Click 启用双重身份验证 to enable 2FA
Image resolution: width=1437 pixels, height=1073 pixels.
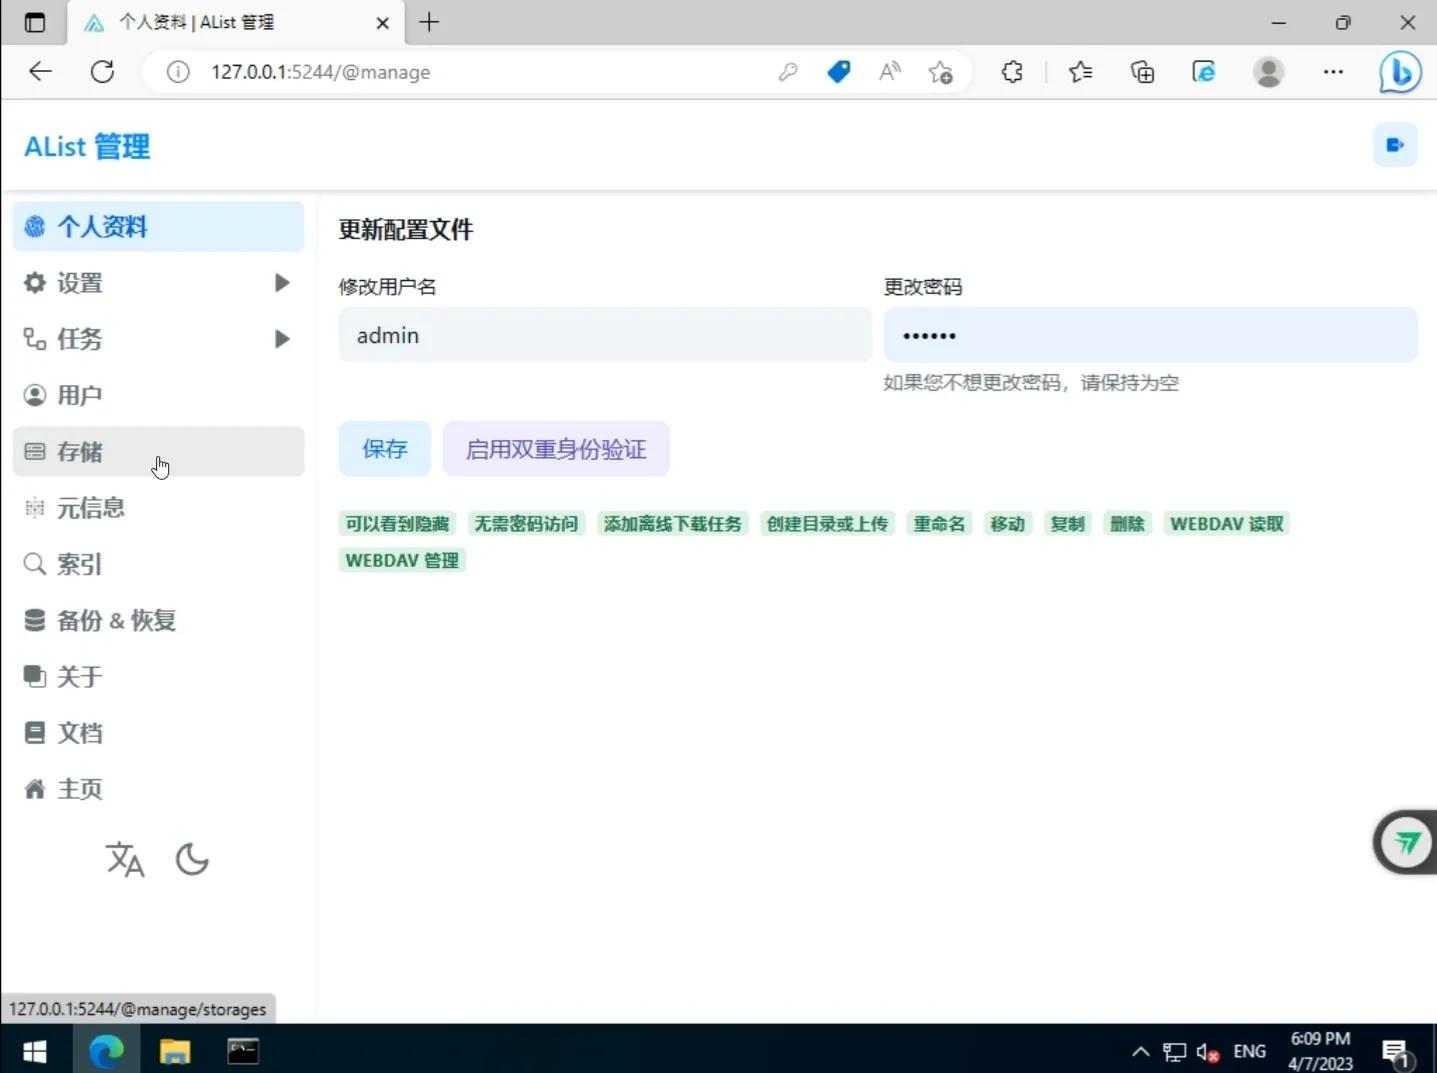[x=556, y=449]
